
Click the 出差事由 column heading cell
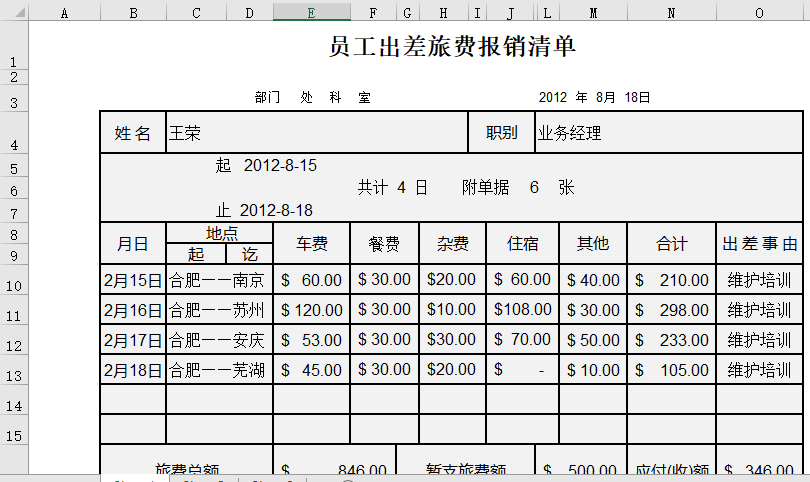point(759,243)
